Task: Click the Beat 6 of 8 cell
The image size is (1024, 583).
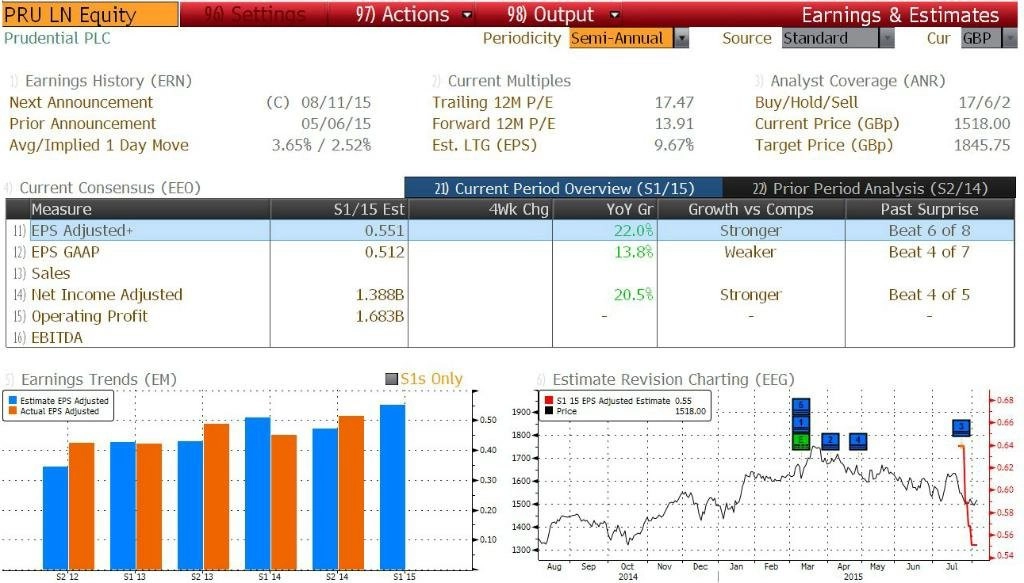Action: pos(929,230)
